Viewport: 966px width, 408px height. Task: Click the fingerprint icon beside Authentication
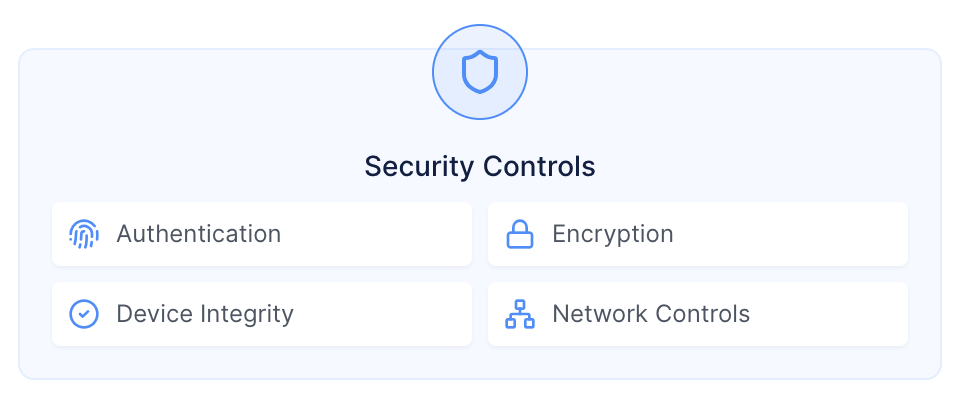point(84,234)
